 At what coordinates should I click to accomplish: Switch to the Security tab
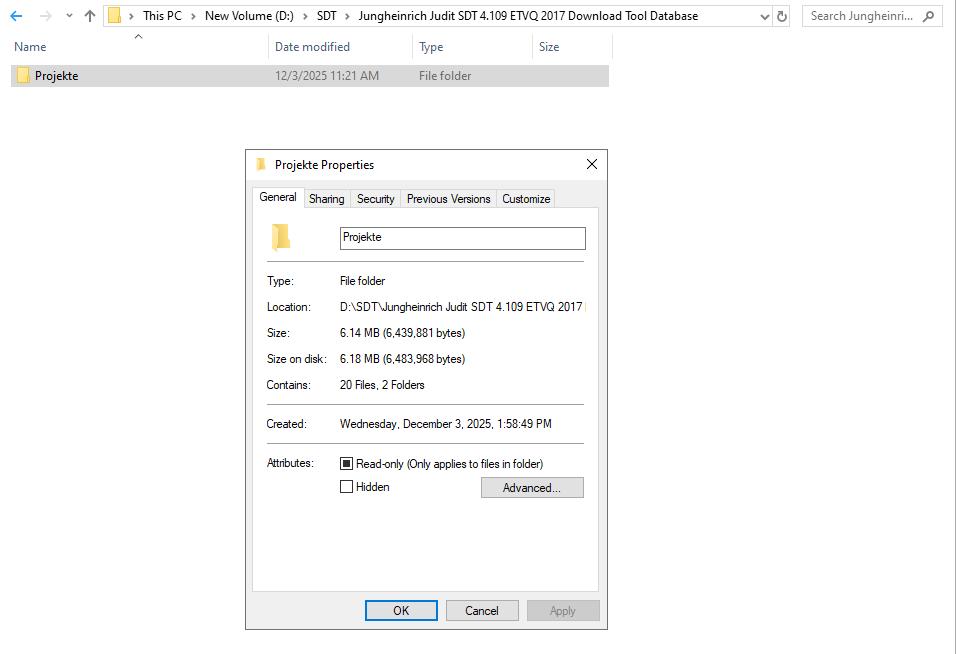(376, 199)
